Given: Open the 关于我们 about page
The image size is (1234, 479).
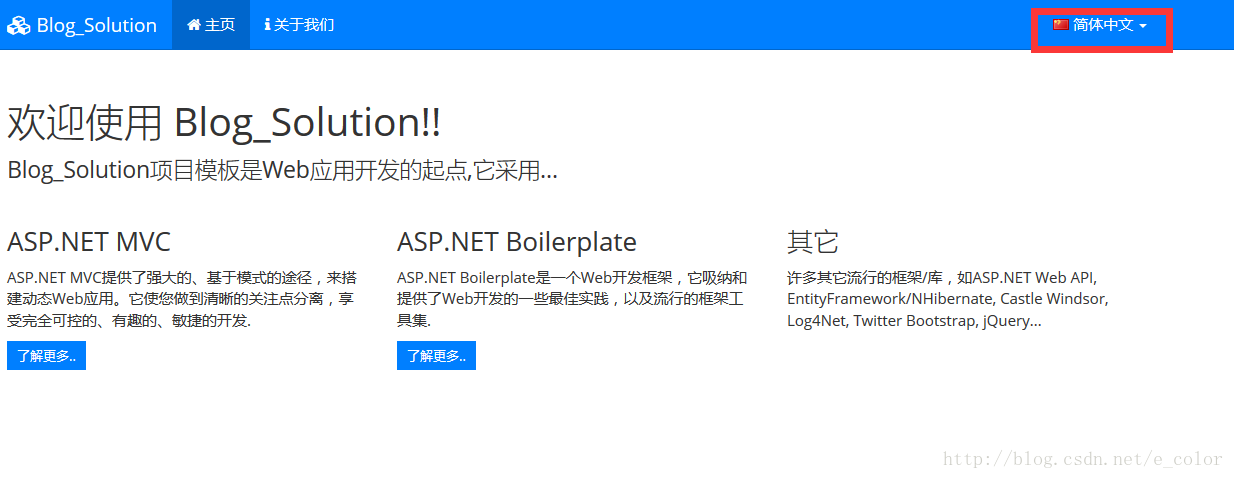Looking at the screenshot, I should (x=299, y=24).
